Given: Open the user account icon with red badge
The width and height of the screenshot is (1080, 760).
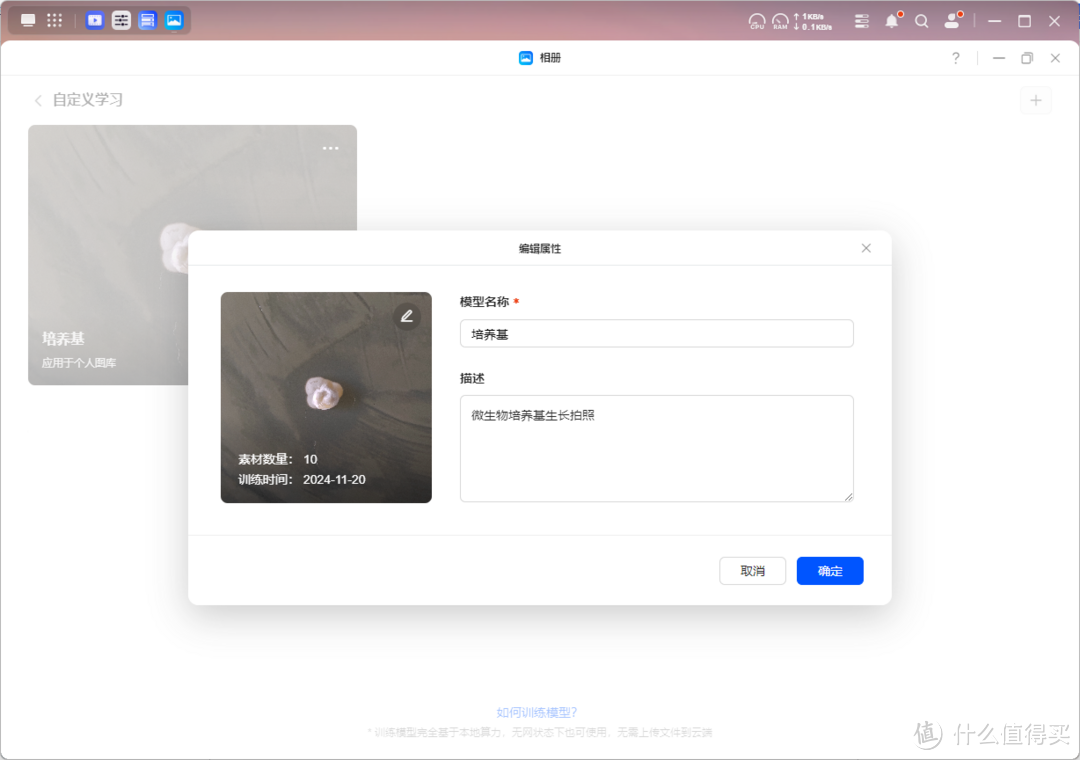Looking at the screenshot, I should (x=952, y=20).
